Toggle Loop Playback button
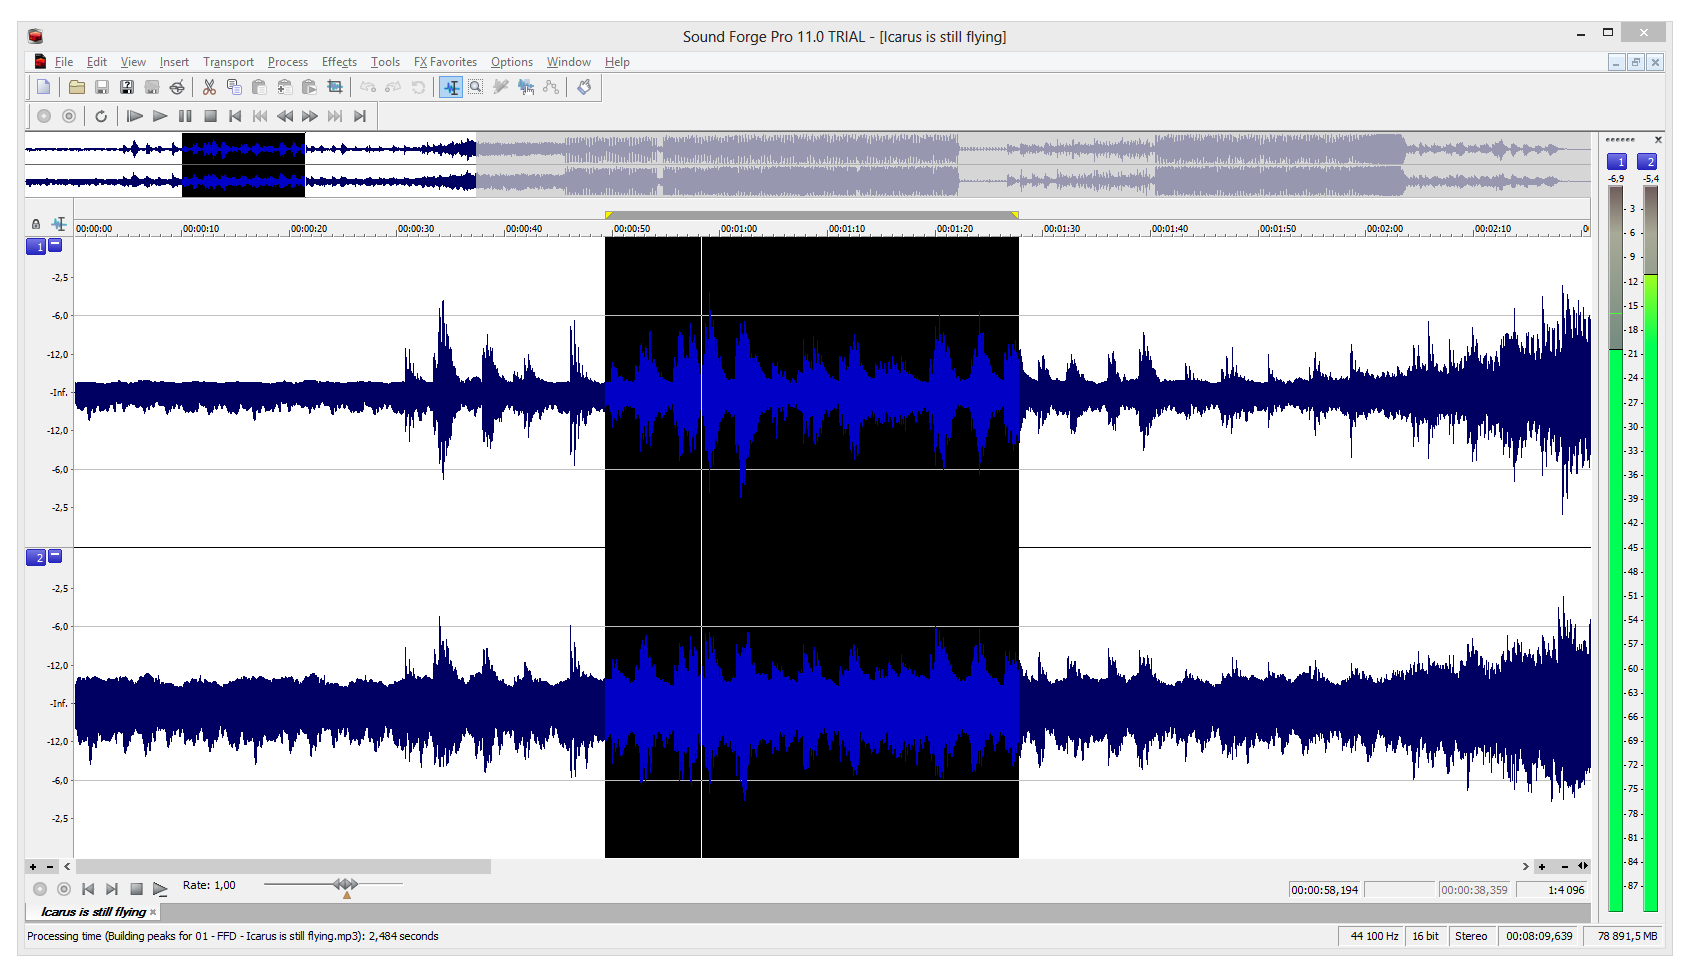The image size is (1695, 974). pyautogui.click(x=101, y=117)
